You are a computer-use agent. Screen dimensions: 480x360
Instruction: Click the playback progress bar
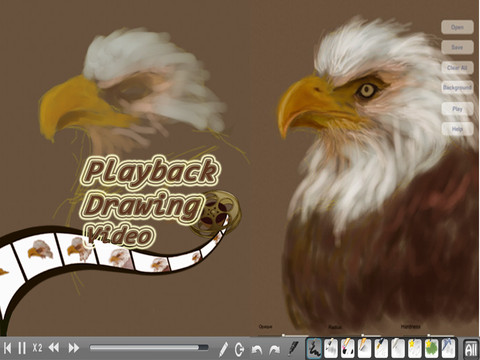pos(149,348)
